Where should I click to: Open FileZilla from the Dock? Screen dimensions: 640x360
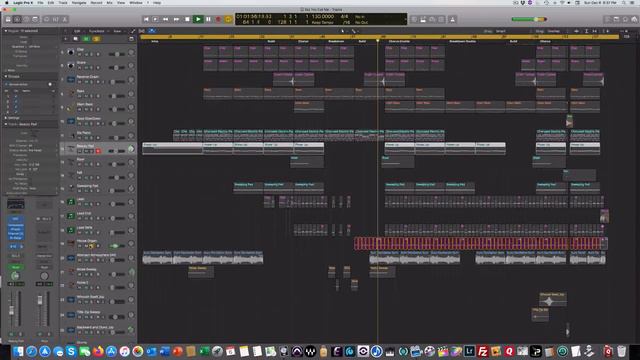(x=482, y=351)
